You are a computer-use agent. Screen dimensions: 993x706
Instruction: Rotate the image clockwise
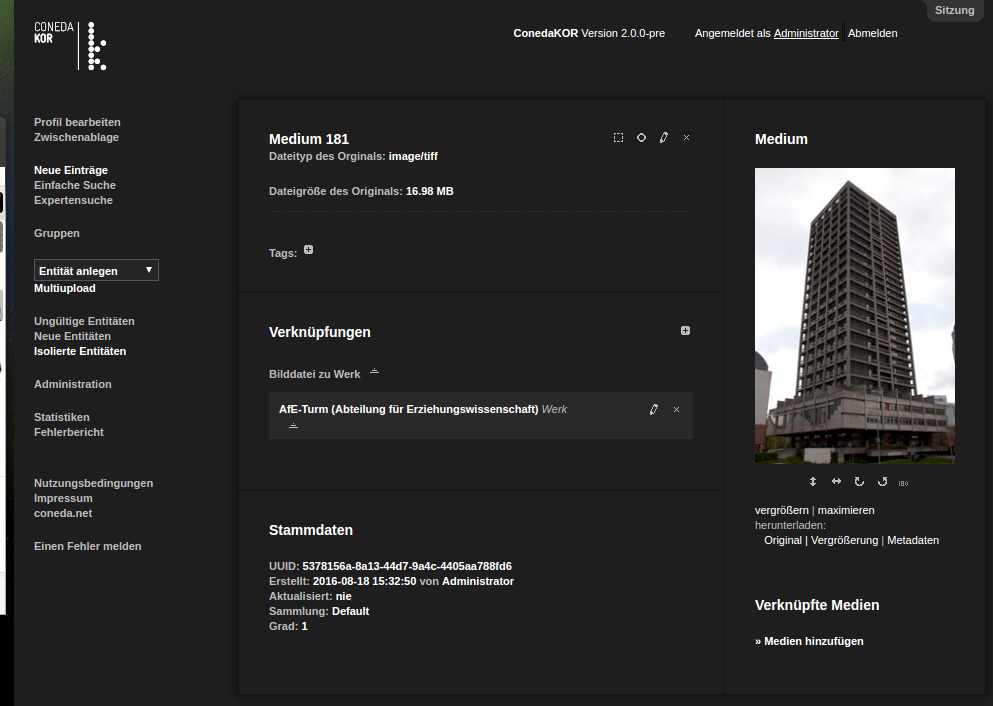tap(859, 482)
